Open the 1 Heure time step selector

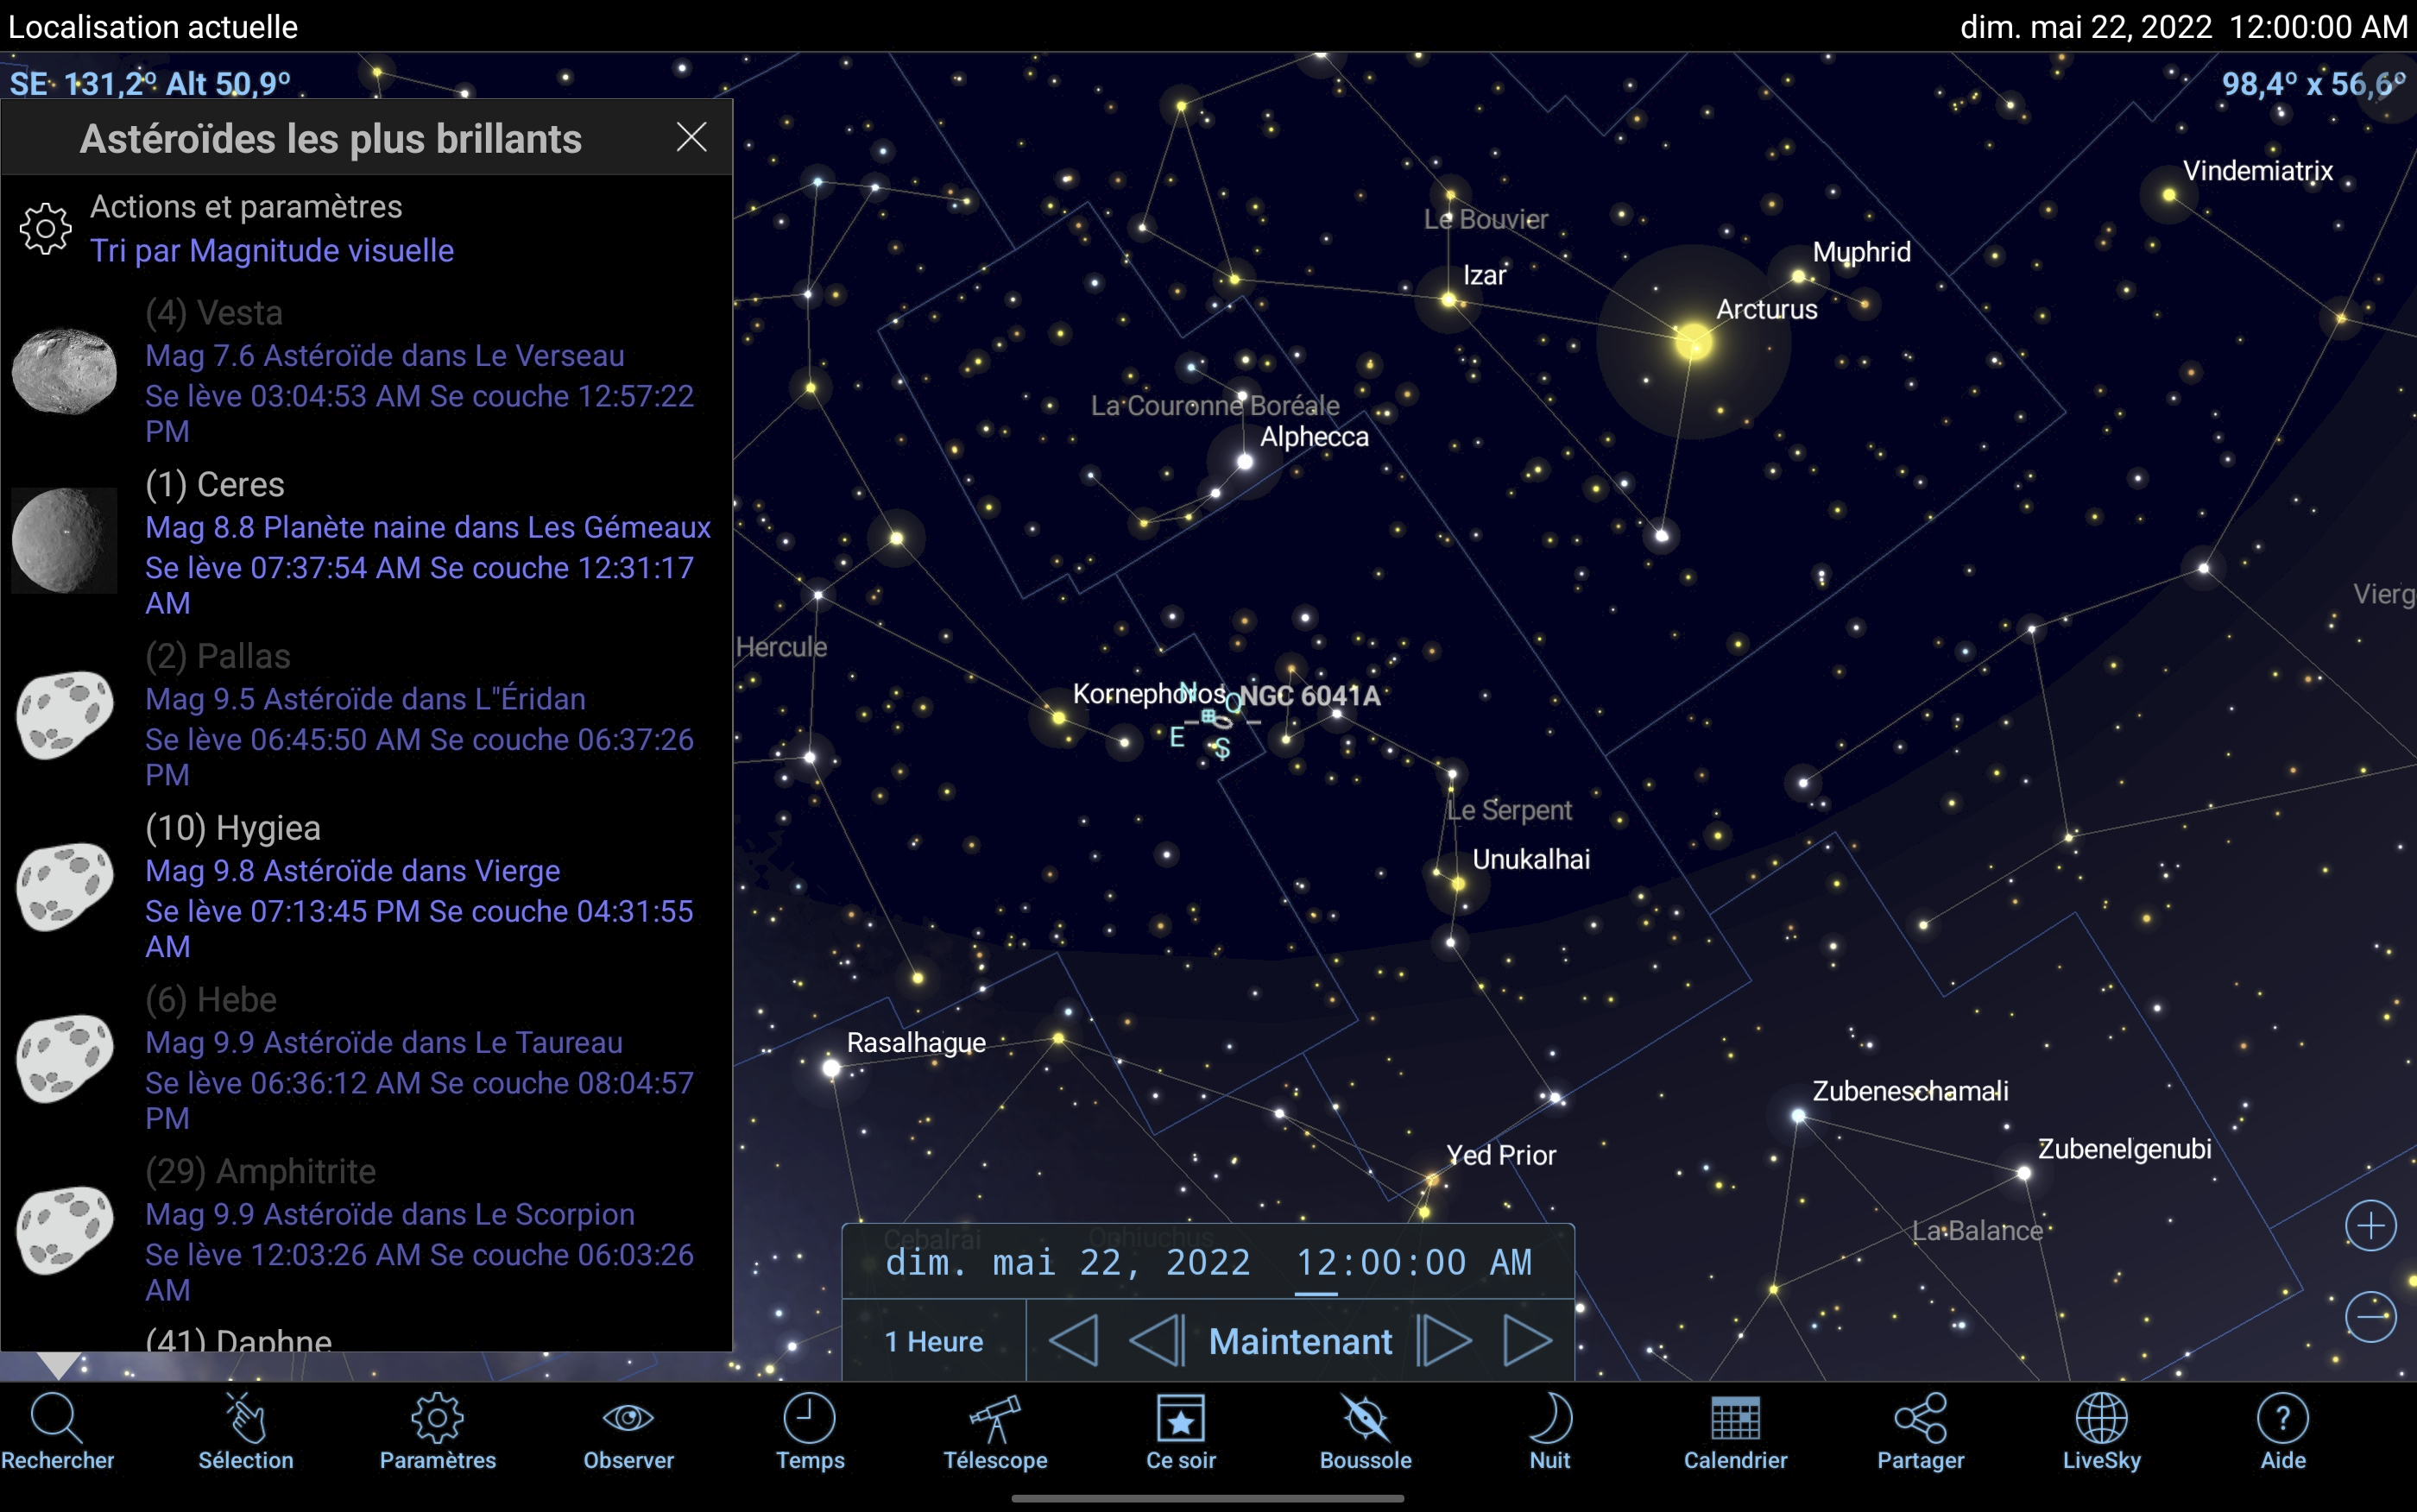933,1342
